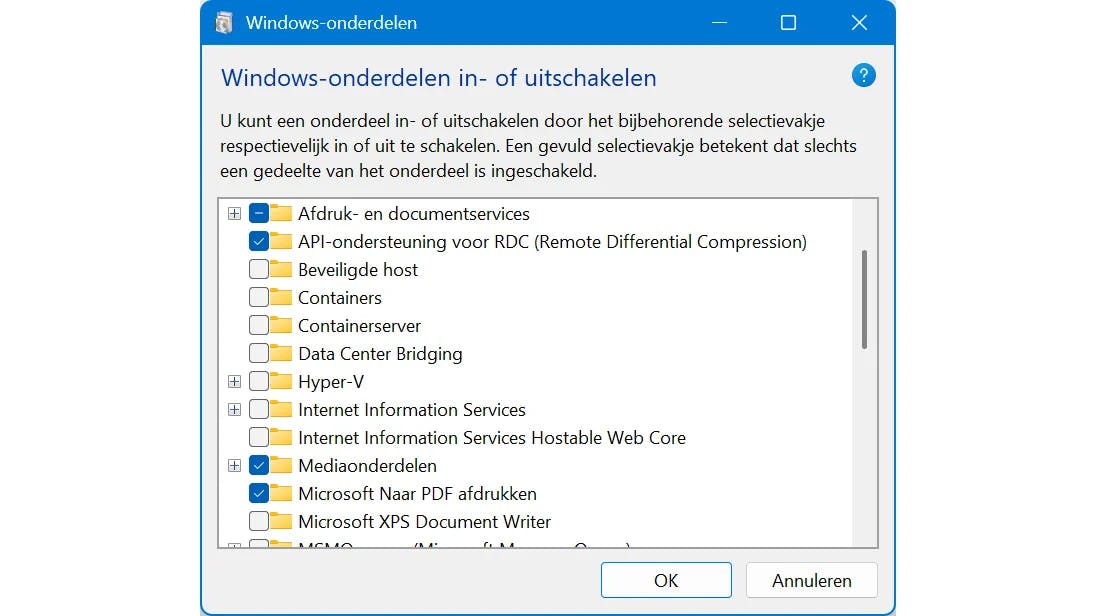Toggle API-ondersteuning voor RDC checkbox
This screenshot has width=1095, height=616.
(258, 241)
